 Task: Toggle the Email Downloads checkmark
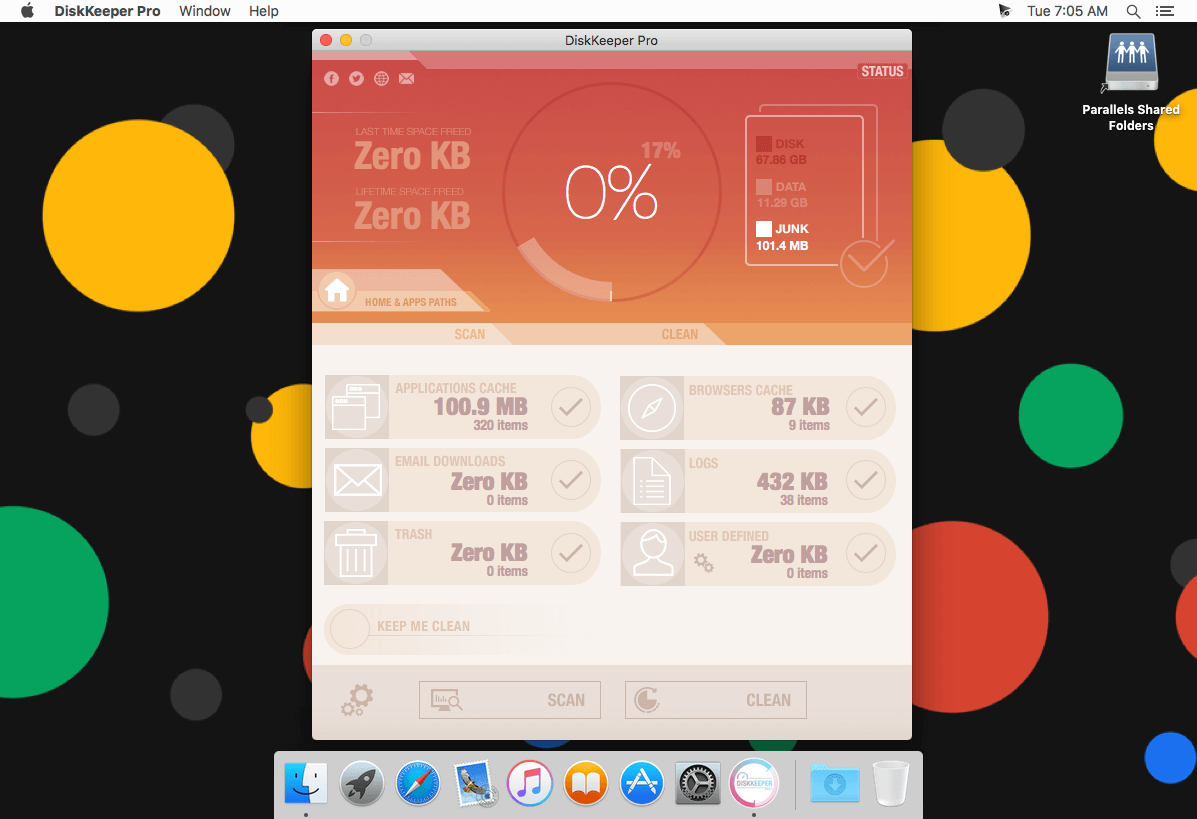click(570, 480)
